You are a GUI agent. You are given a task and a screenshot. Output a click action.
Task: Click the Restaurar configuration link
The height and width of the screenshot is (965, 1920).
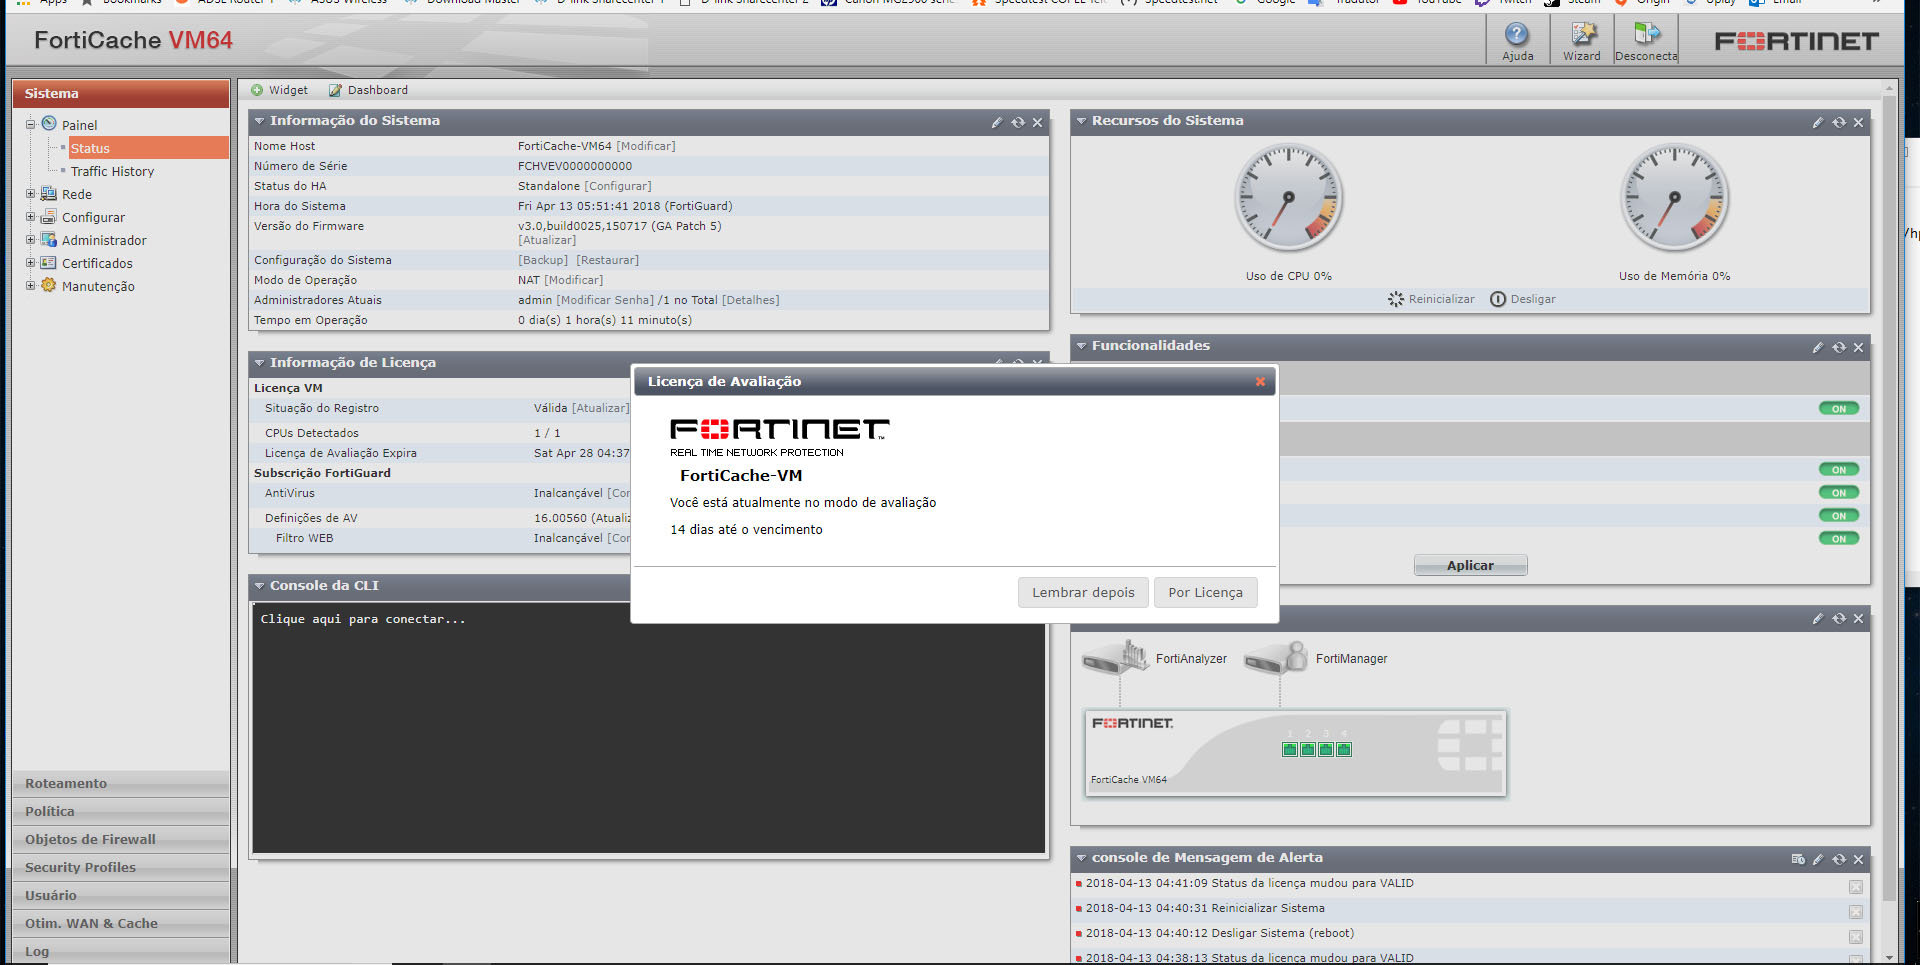pyautogui.click(x=608, y=260)
